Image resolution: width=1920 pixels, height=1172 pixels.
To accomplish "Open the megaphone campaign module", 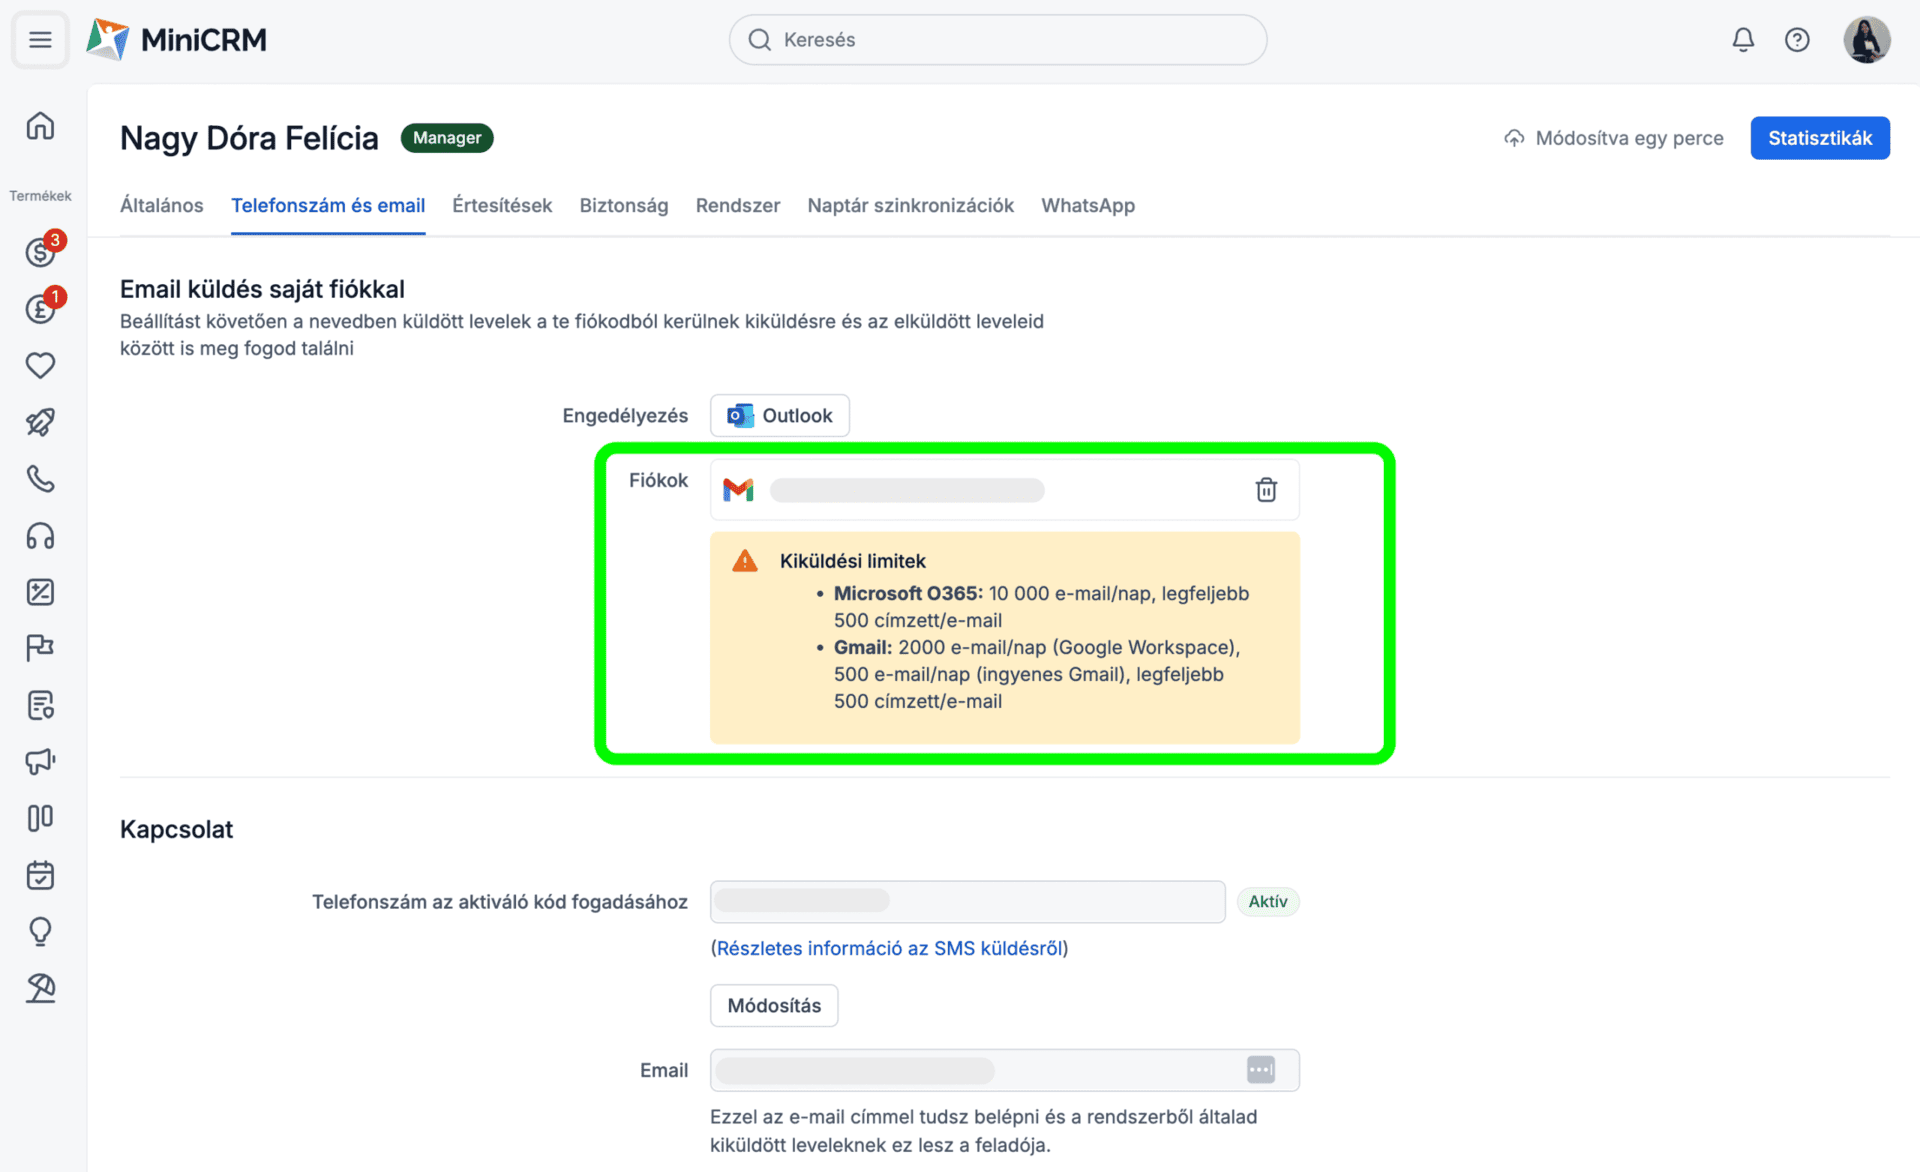I will click(x=40, y=762).
